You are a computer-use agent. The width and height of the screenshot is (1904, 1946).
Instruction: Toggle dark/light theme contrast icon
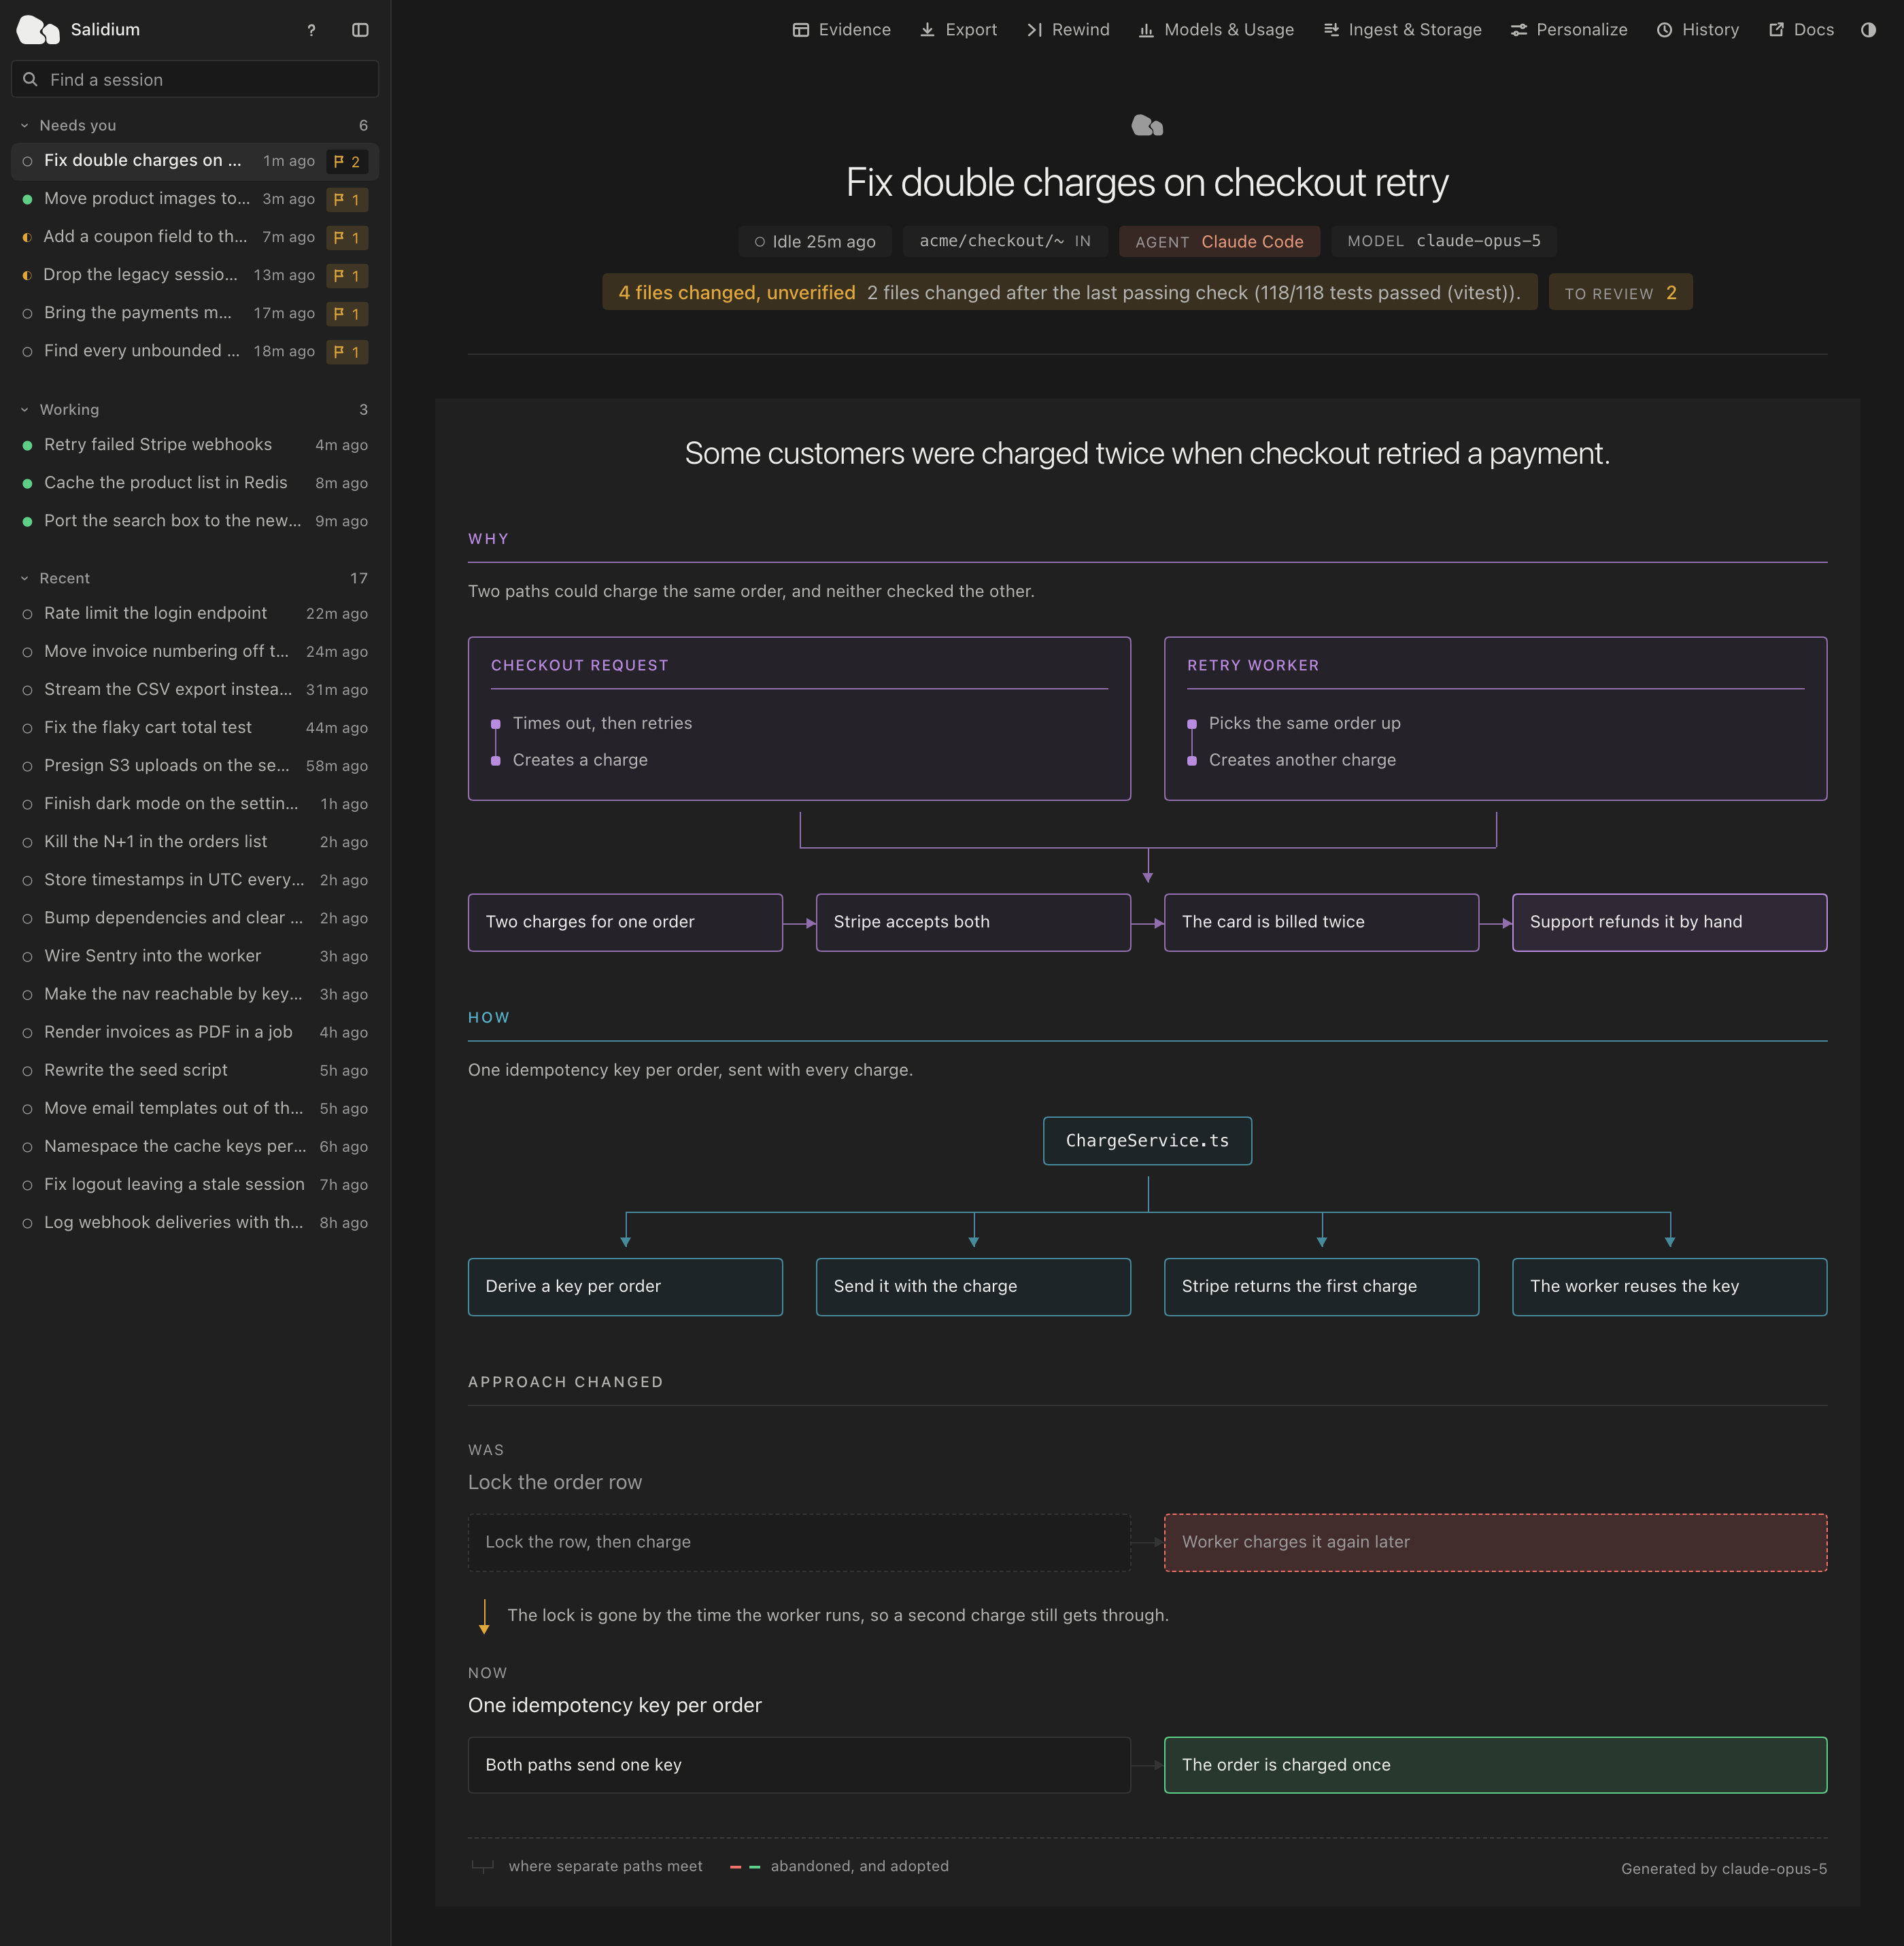[x=1868, y=30]
